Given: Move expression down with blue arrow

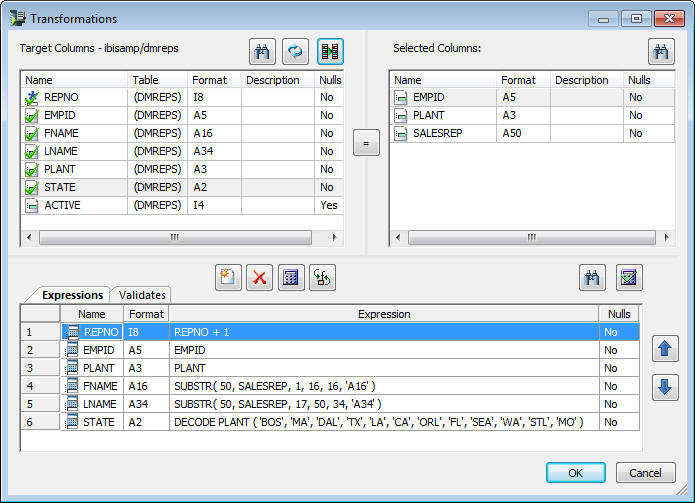Looking at the screenshot, I should coord(665,387).
